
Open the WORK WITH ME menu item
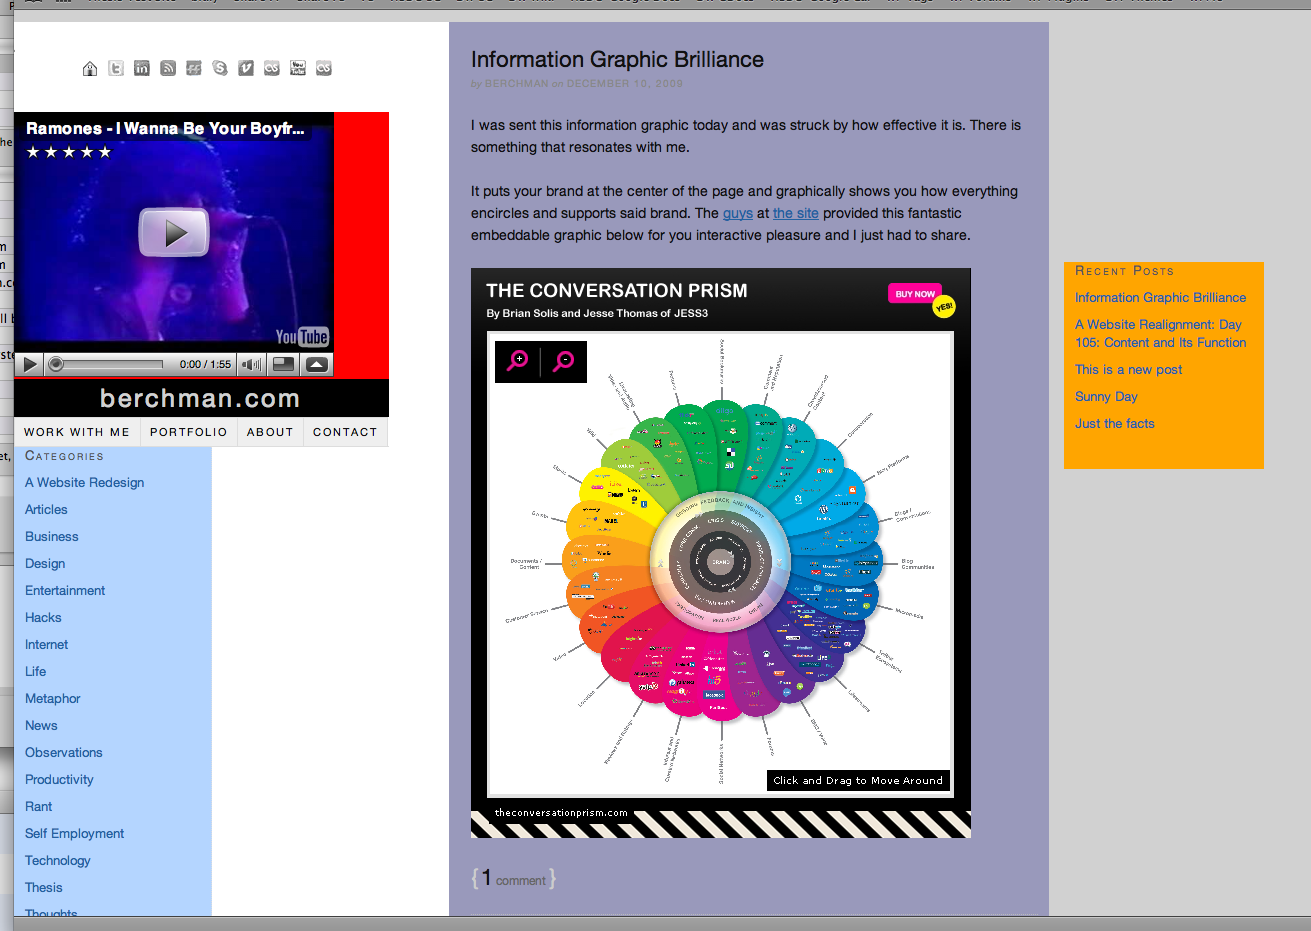(77, 432)
